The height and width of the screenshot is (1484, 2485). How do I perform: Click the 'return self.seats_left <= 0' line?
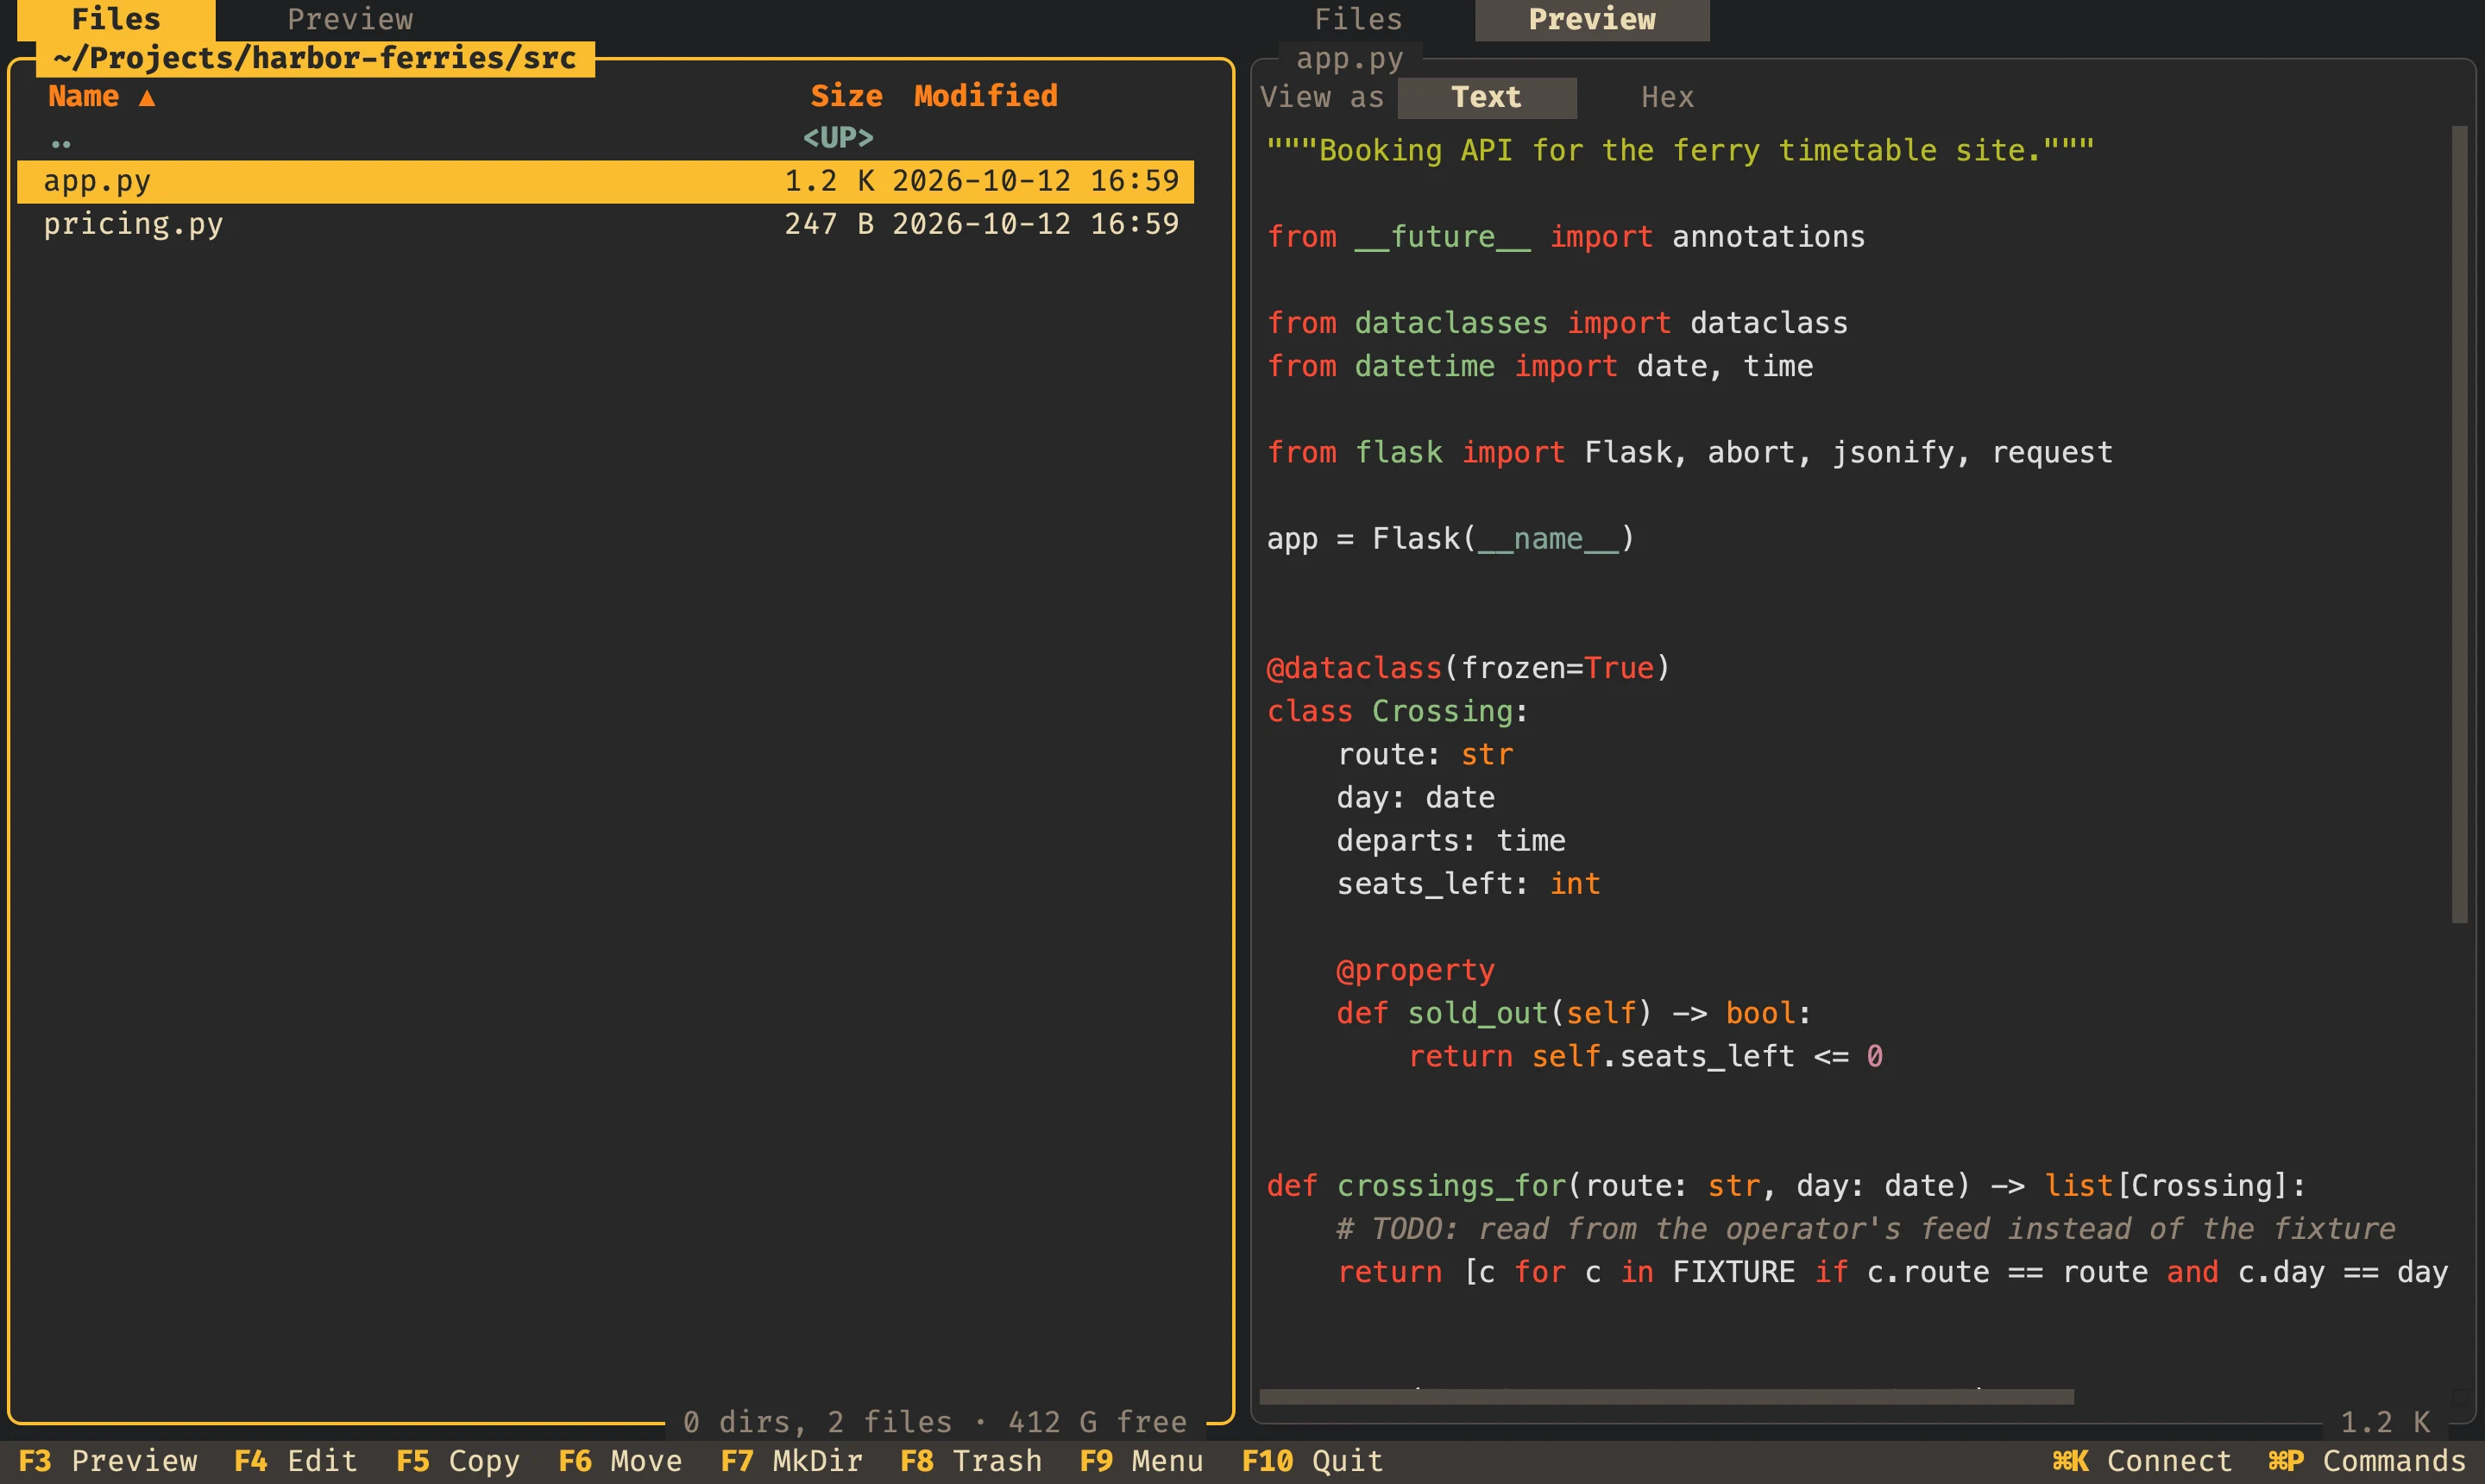(1645, 1057)
